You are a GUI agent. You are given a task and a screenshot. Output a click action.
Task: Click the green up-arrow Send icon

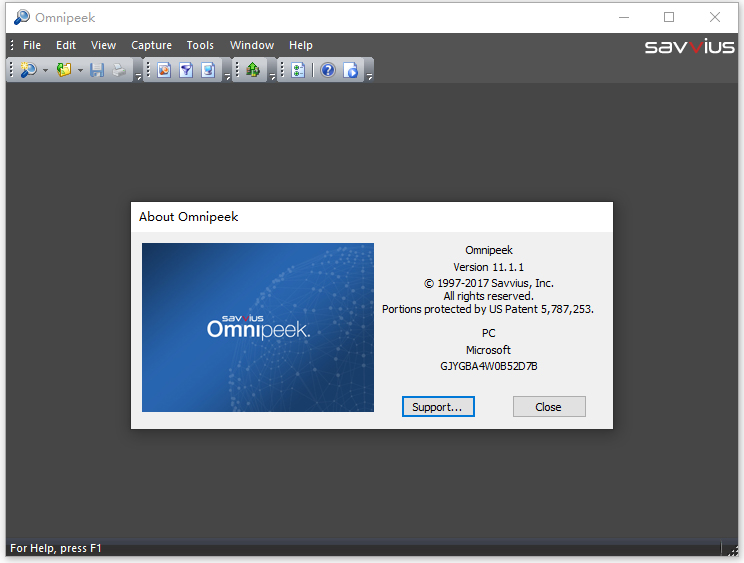(253, 70)
